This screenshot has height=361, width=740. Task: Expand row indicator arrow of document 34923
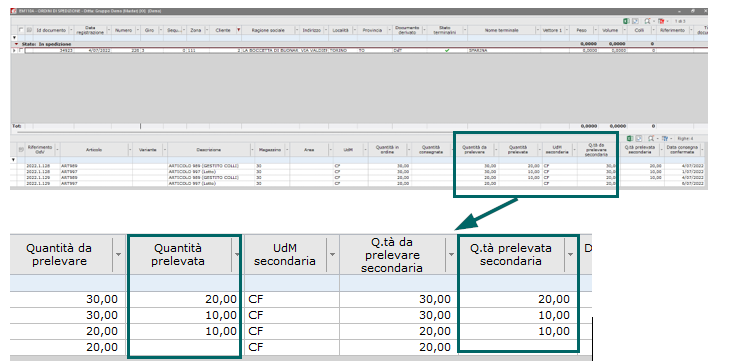14,50
